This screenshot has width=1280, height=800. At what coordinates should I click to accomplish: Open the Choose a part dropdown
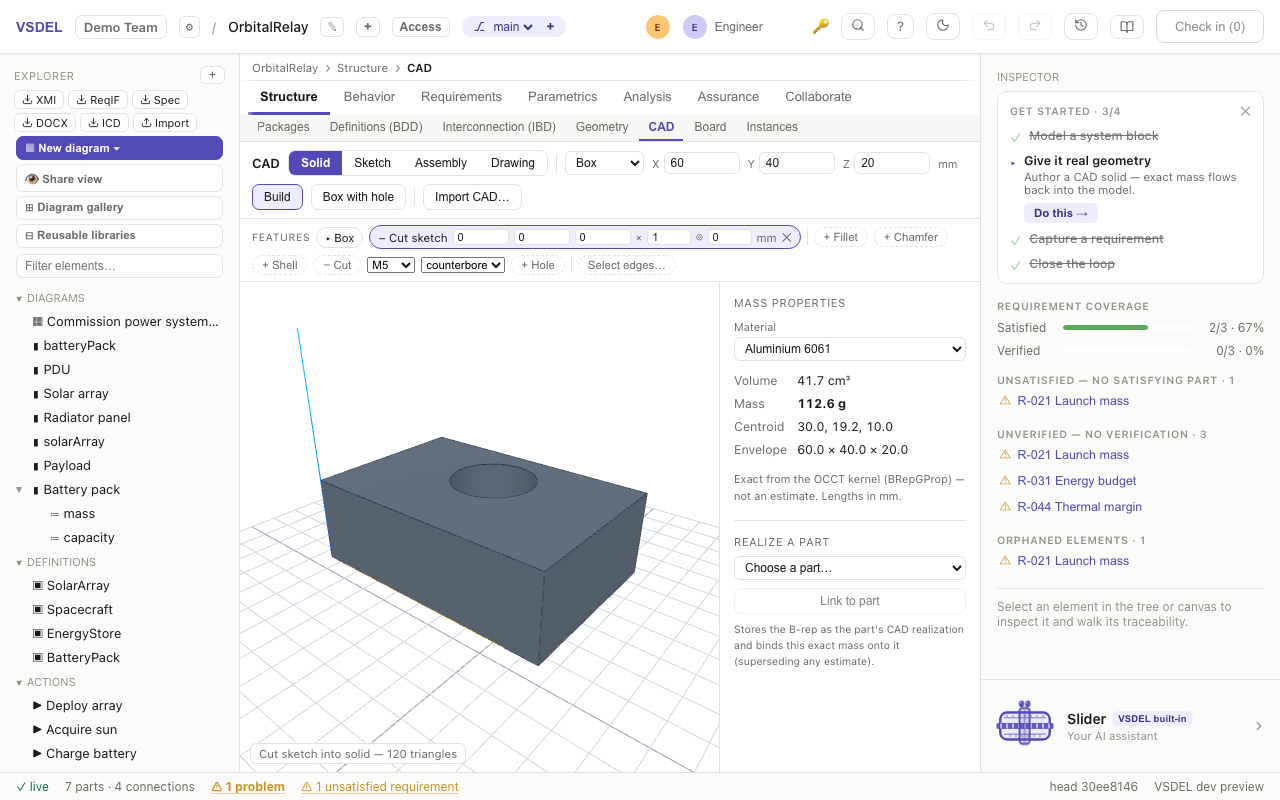click(850, 568)
